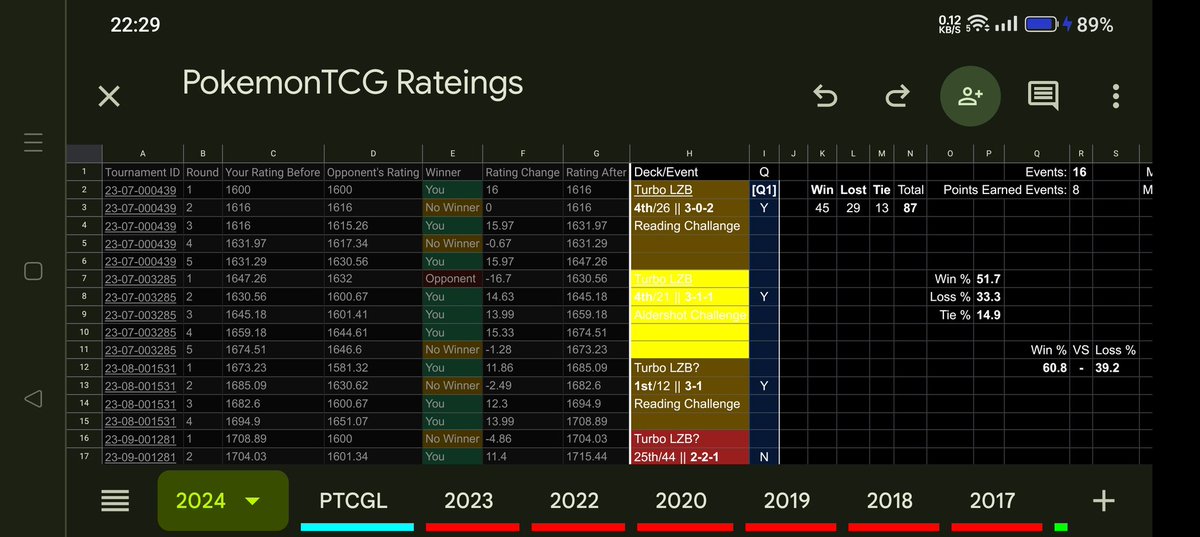The height and width of the screenshot is (537, 1200).
Task: Undo the last edit
Action: pyautogui.click(x=825, y=96)
